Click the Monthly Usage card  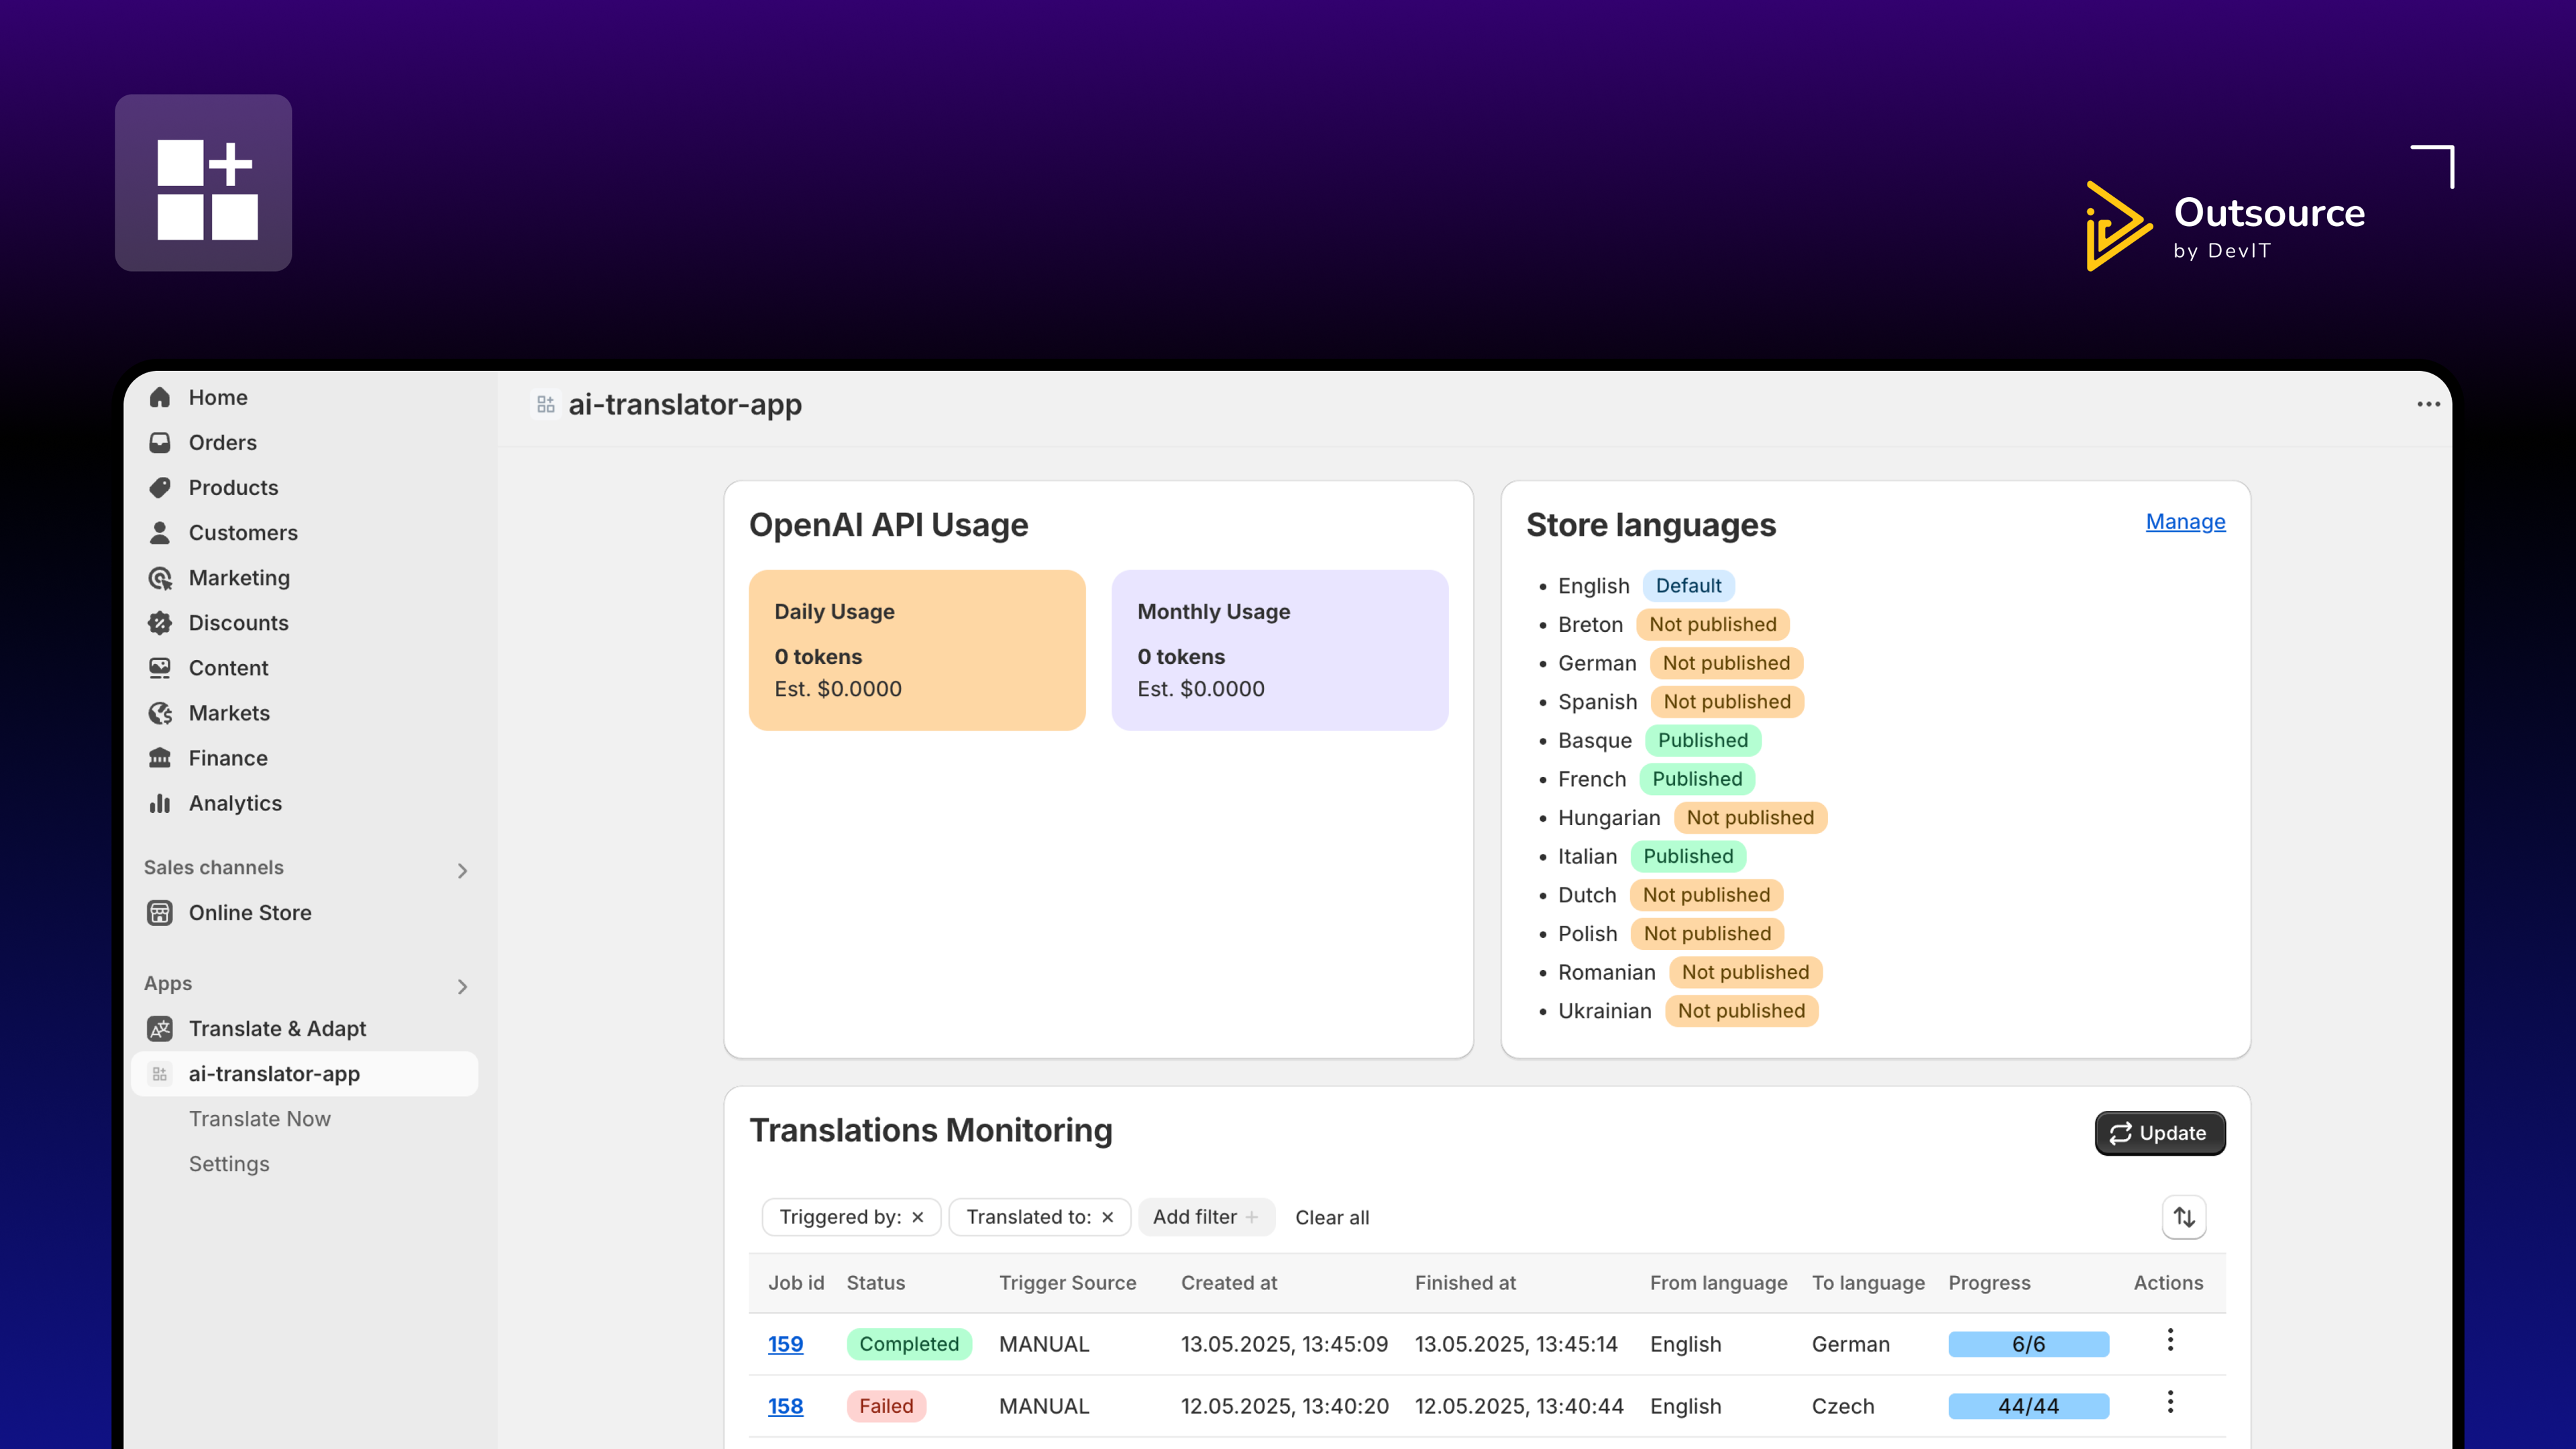click(1280, 650)
